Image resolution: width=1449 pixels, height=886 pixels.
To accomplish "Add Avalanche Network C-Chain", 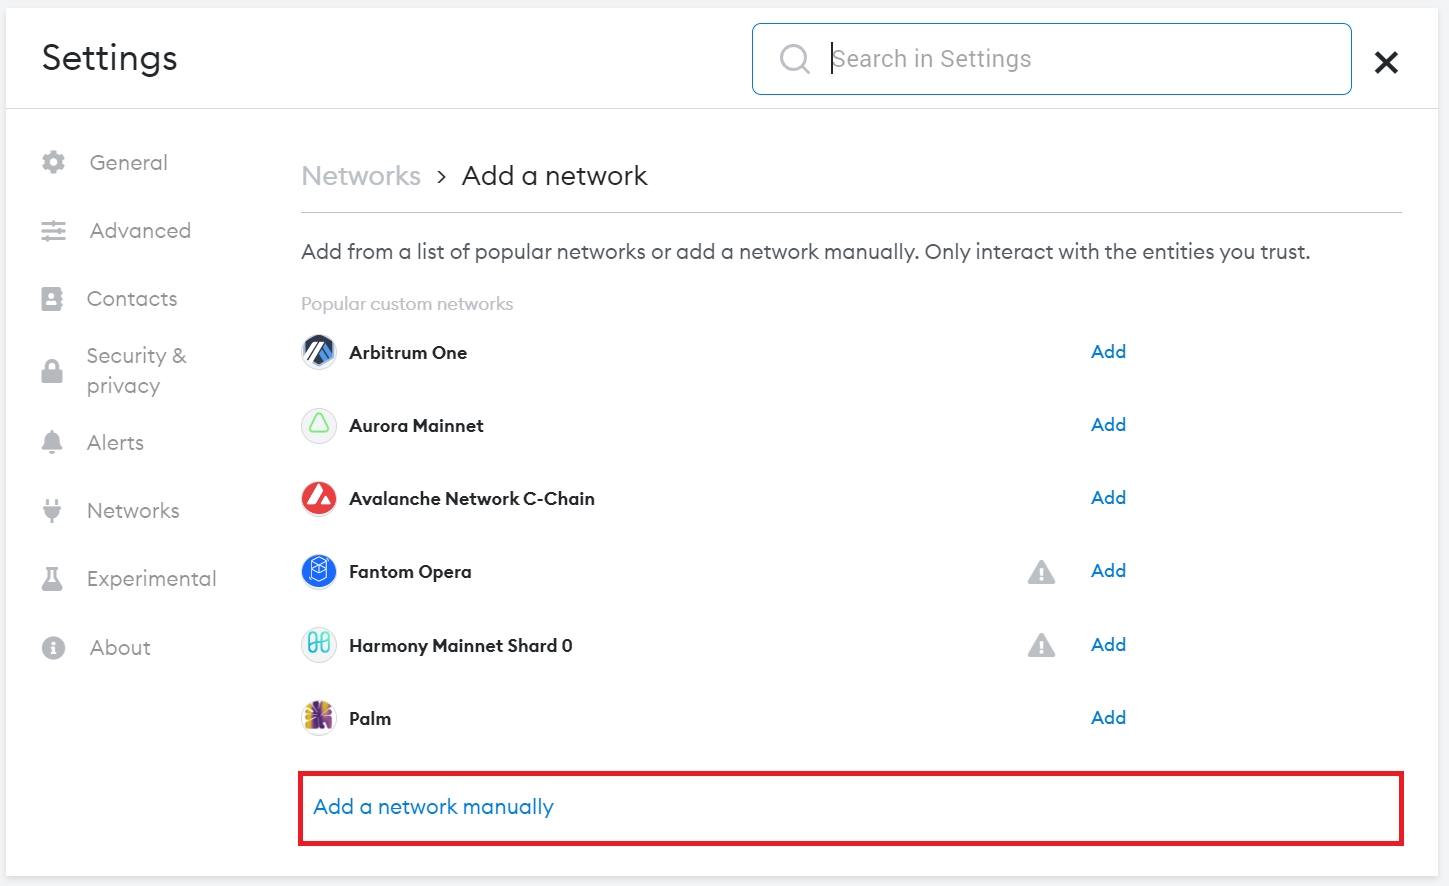I will (1108, 498).
